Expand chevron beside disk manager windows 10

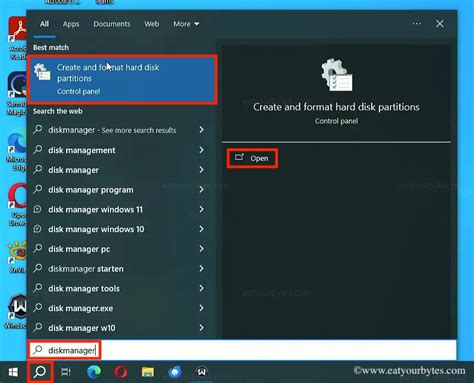(201, 229)
